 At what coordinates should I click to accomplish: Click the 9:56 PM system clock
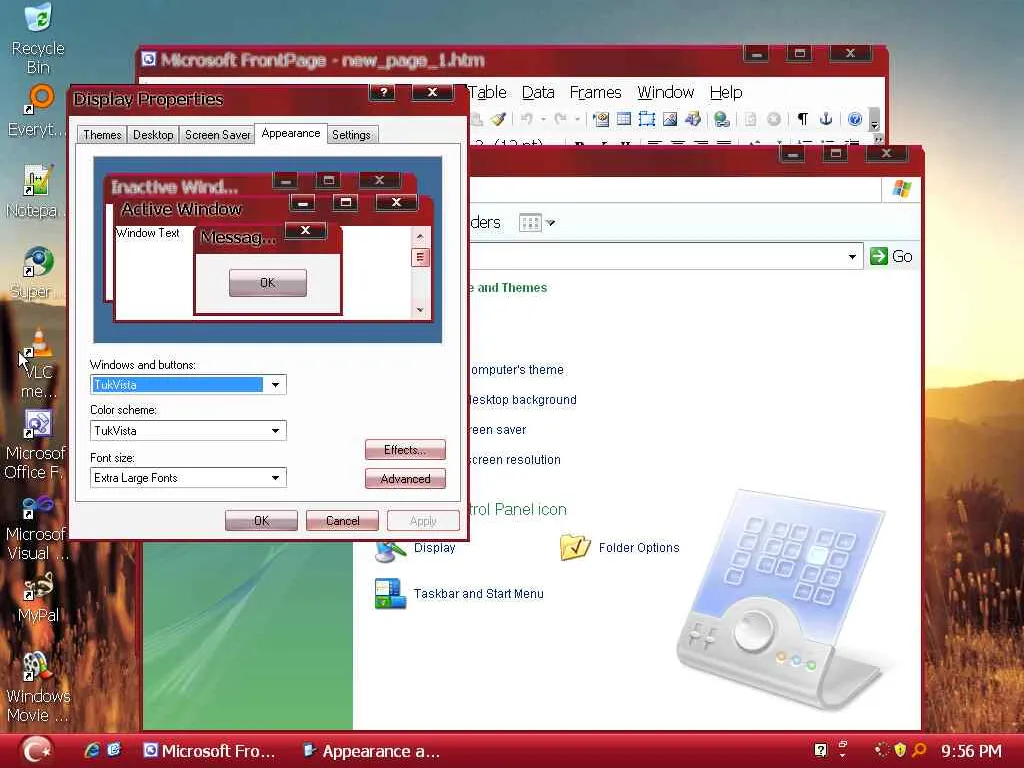tap(971, 751)
